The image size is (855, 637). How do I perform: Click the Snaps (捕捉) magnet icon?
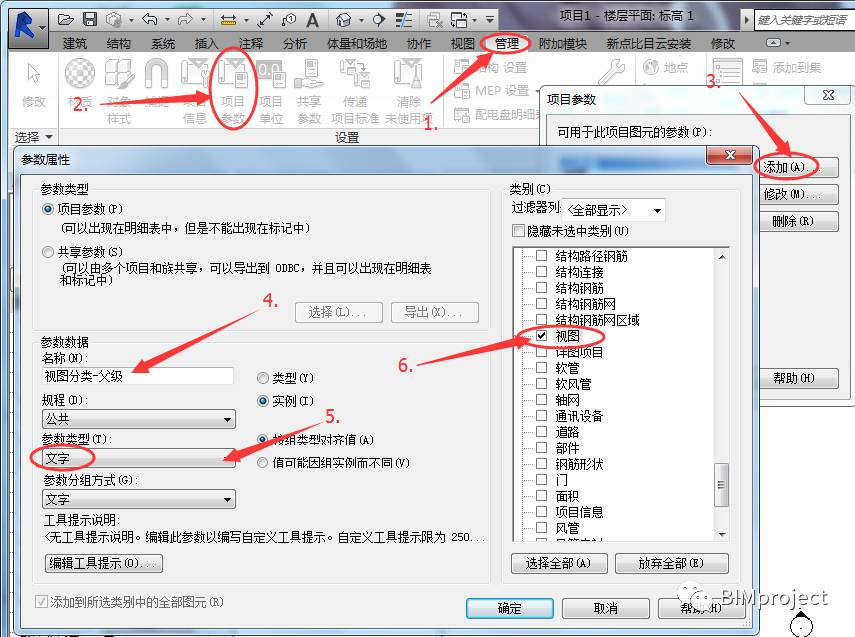pyautogui.click(x=156, y=73)
